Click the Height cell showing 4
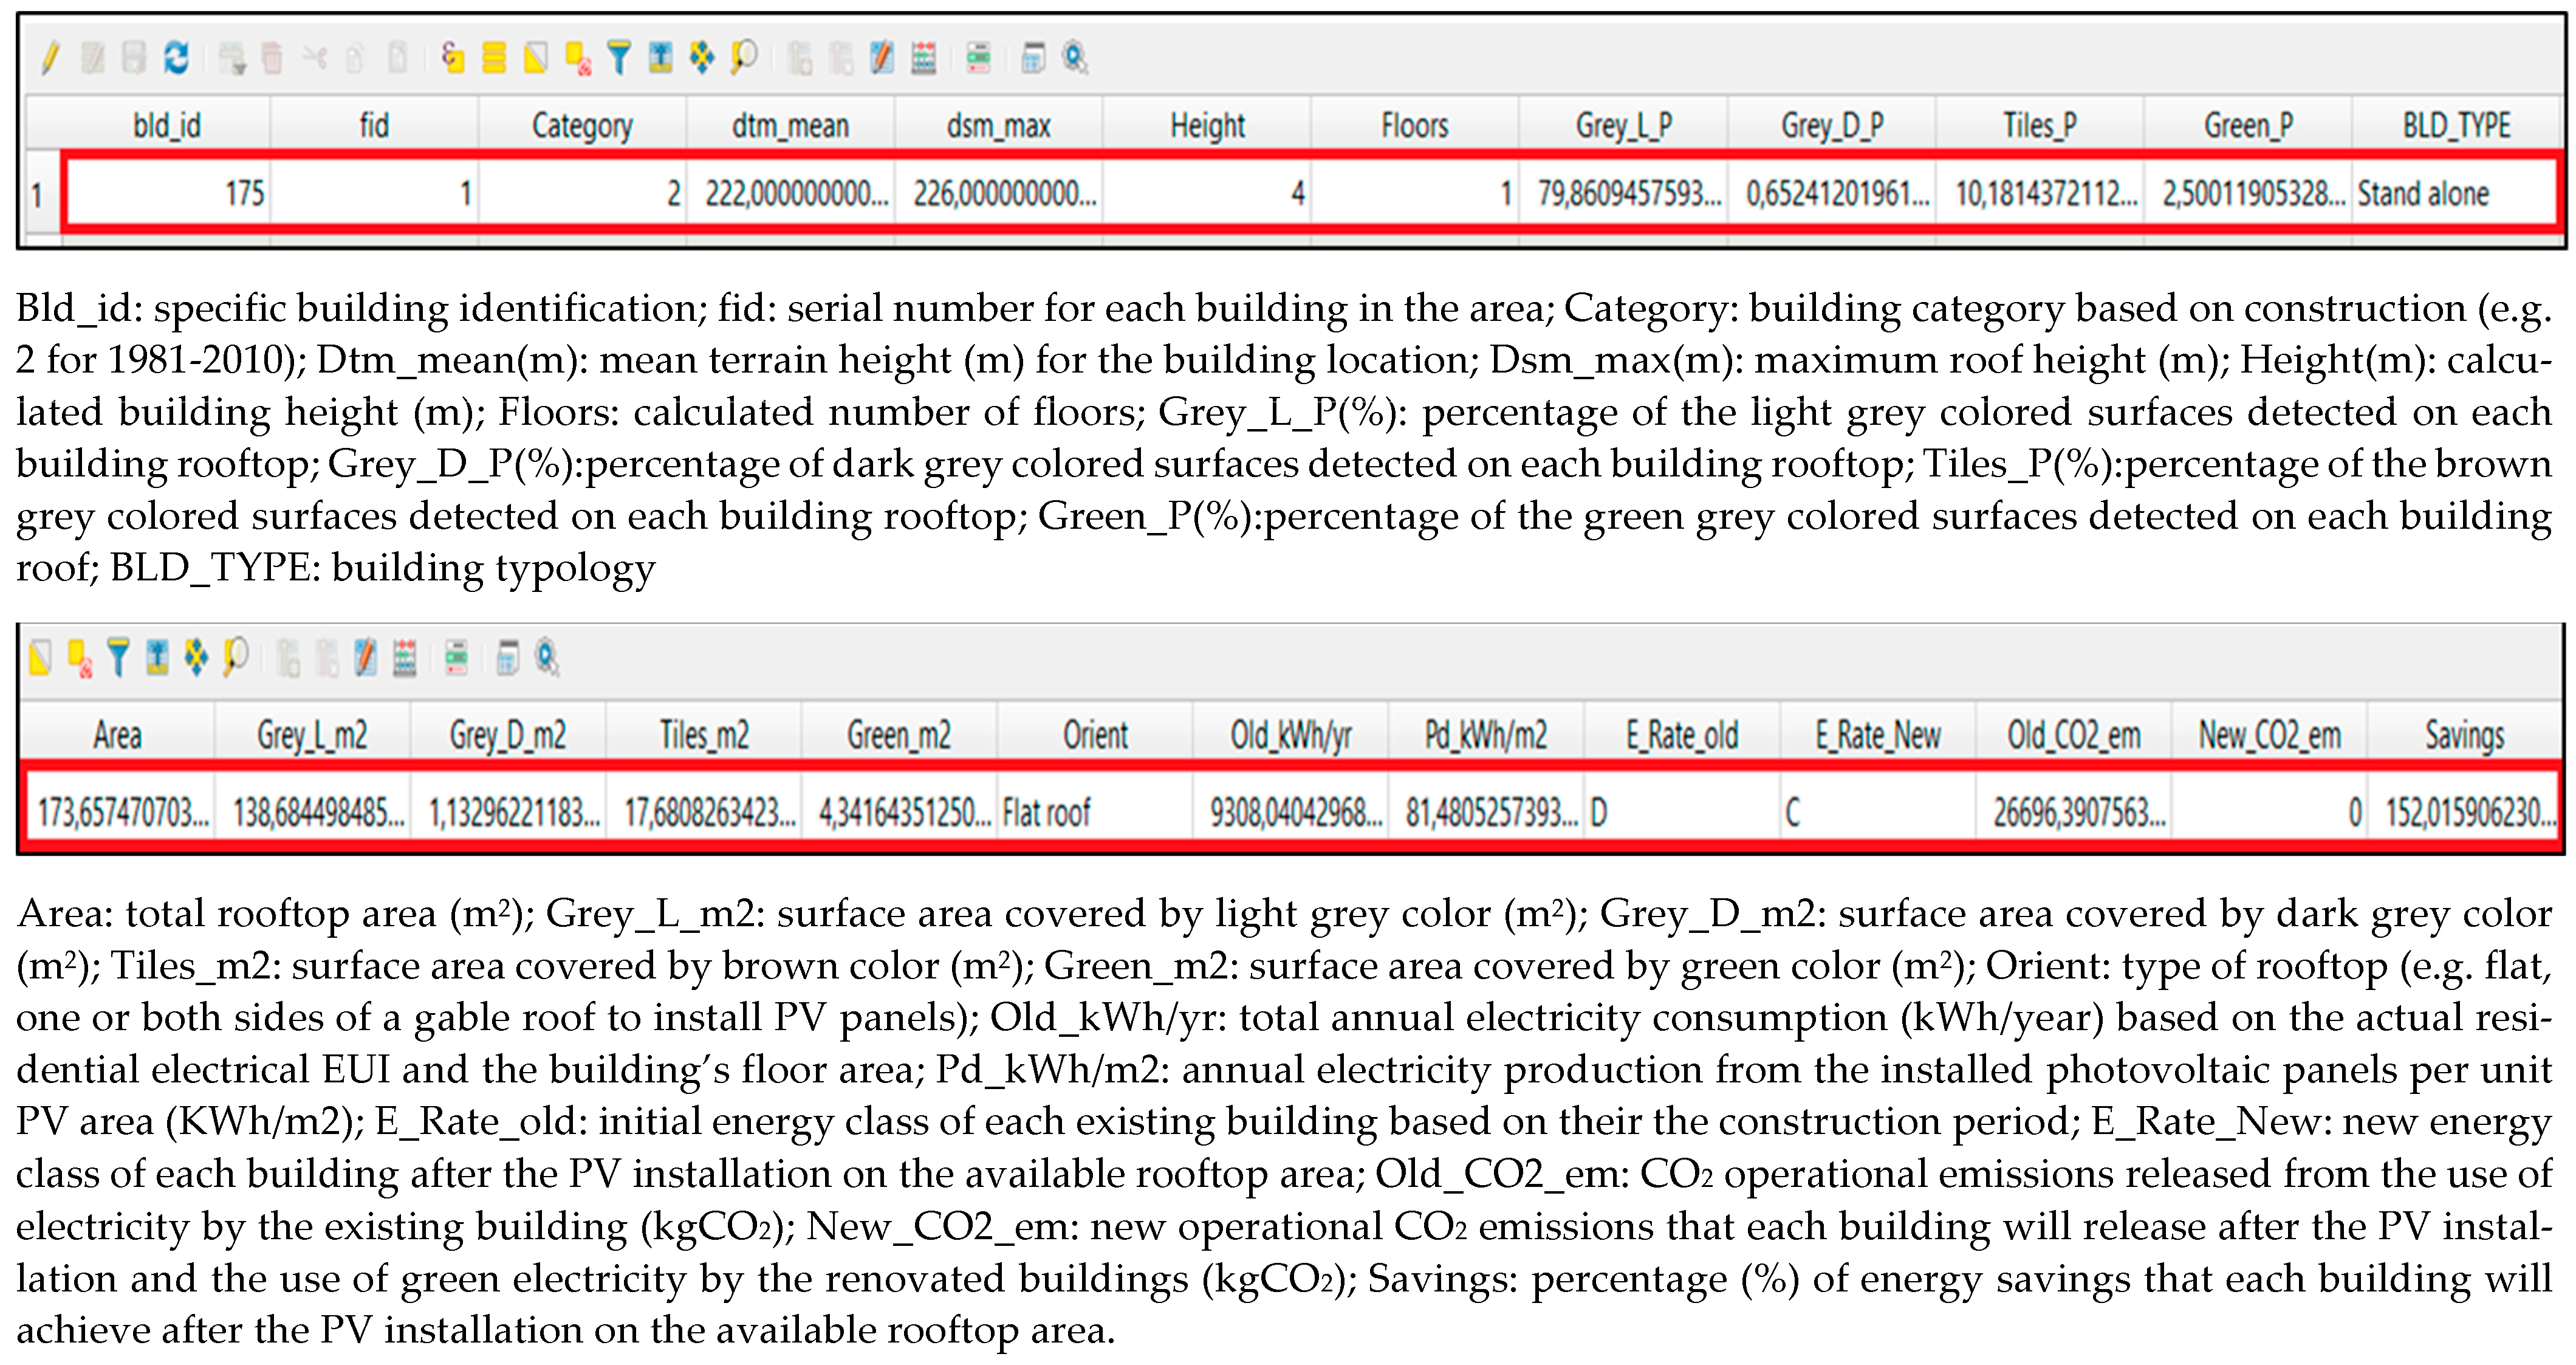Screen dimensions: 2576x1365 [x=1207, y=193]
